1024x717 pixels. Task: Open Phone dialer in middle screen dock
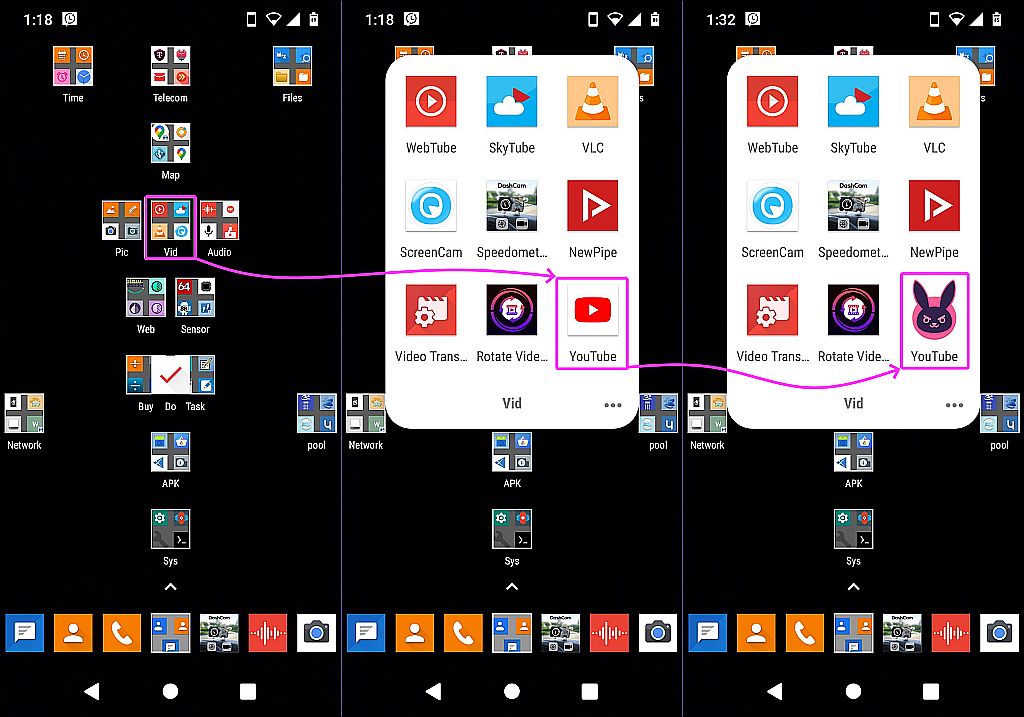point(463,633)
